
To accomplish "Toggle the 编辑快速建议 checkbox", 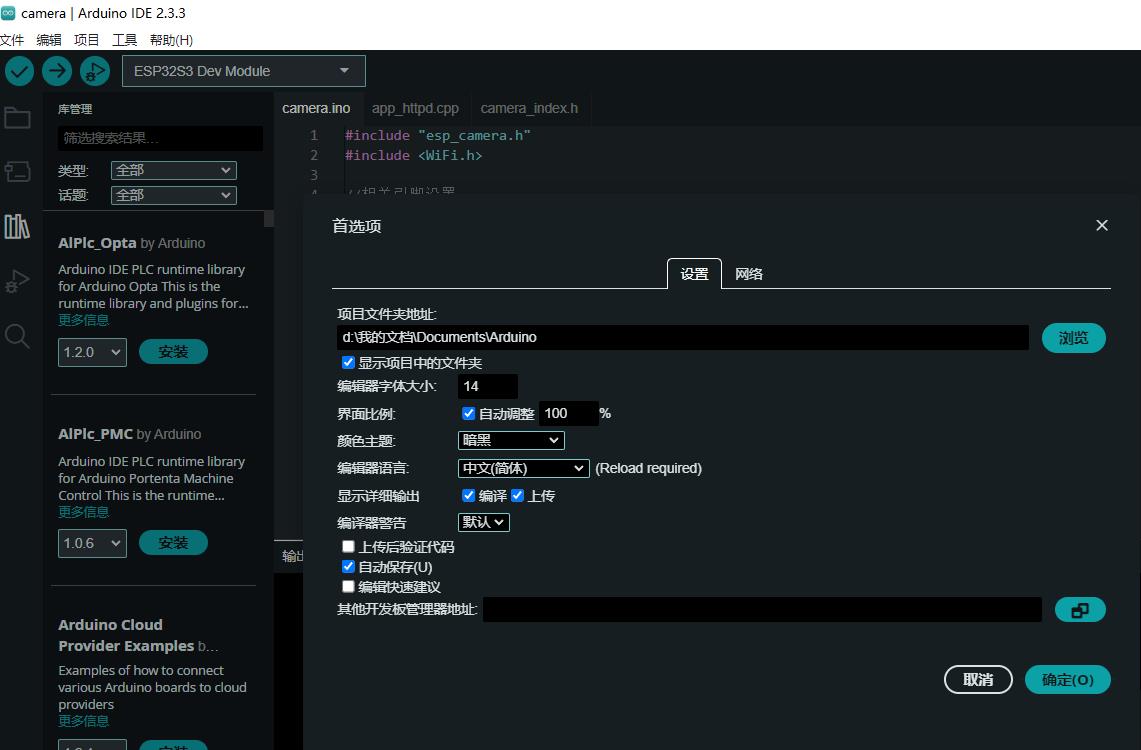I will click(x=349, y=587).
